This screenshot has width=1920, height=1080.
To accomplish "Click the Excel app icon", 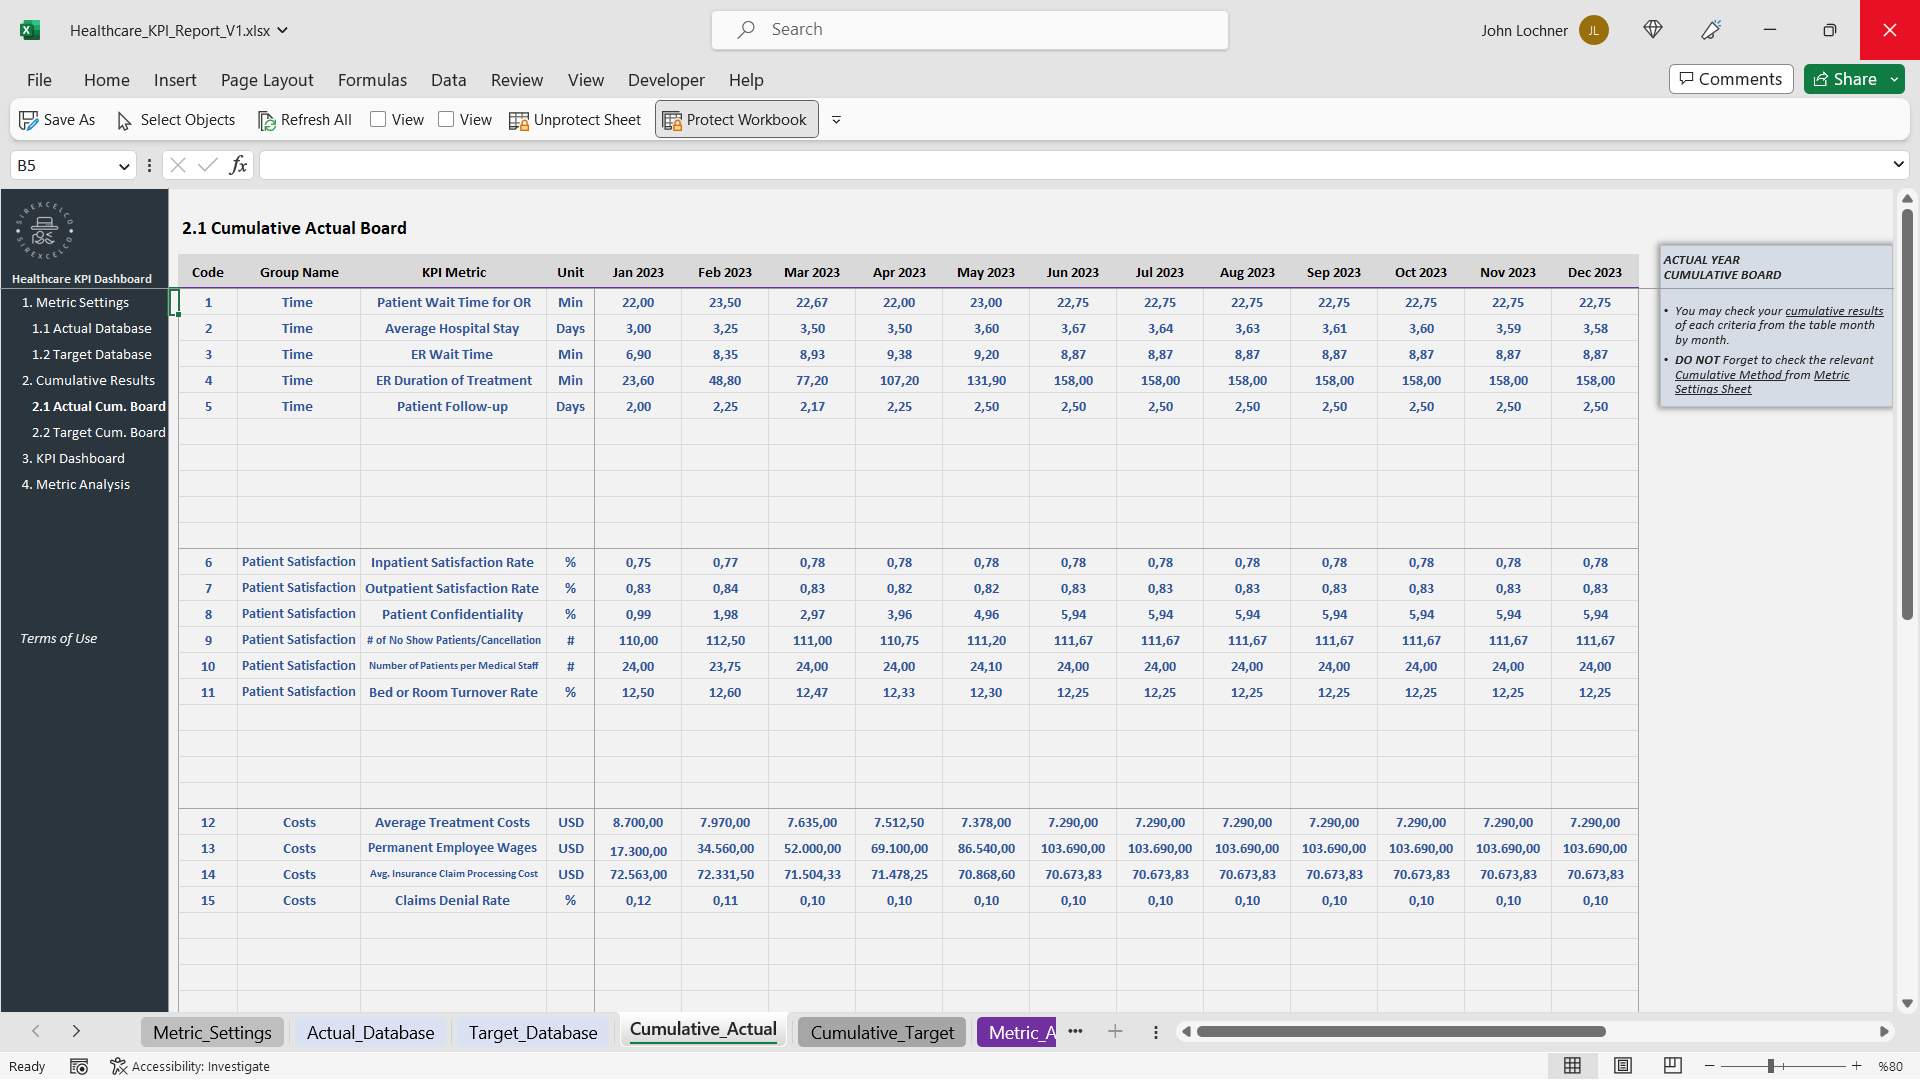I will pyautogui.click(x=30, y=30).
